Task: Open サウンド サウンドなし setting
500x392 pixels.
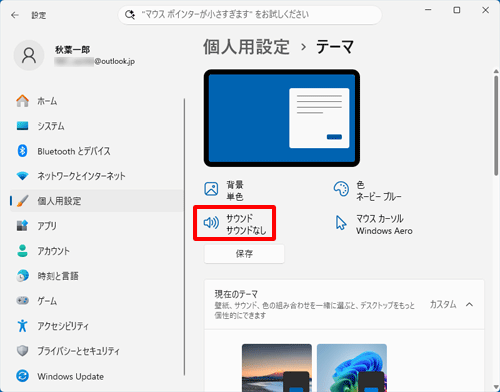Action: pyautogui.click(x=235, y=223)
